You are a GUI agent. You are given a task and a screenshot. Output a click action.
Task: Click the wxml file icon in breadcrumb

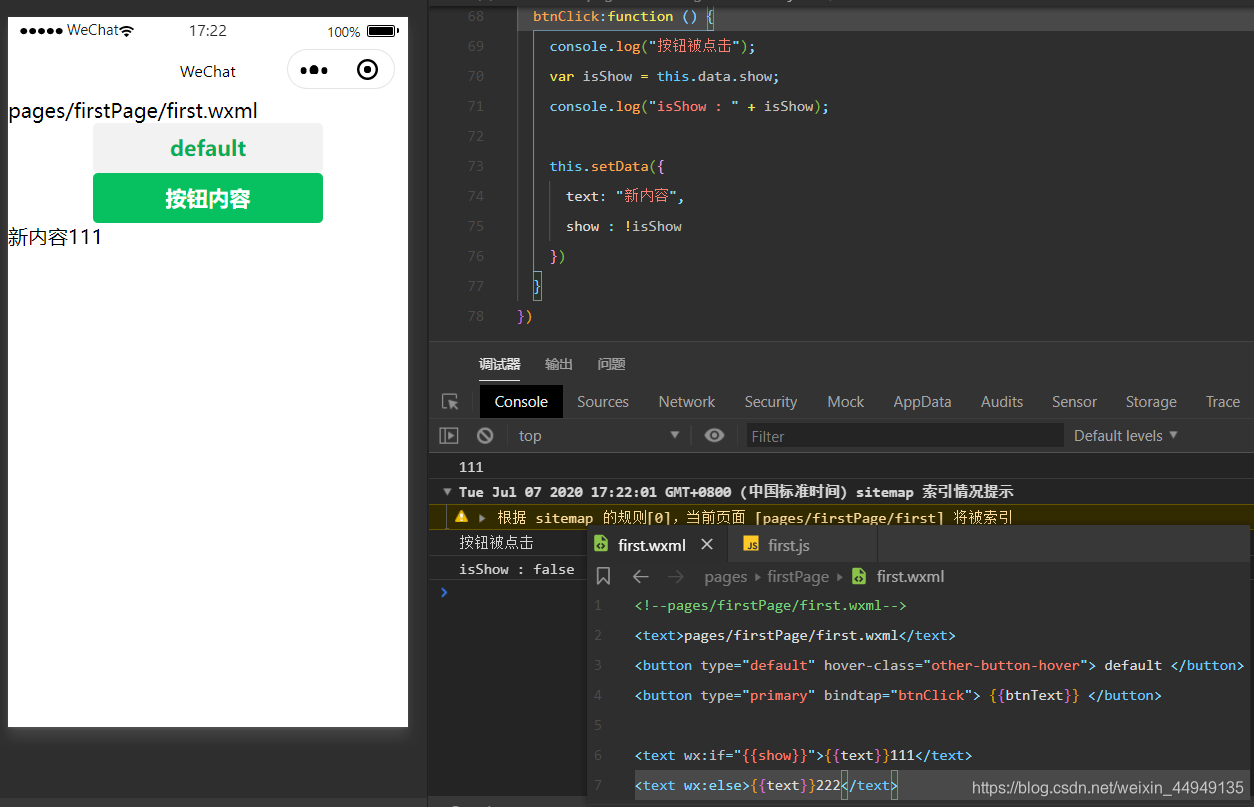(x=858, y=576)
